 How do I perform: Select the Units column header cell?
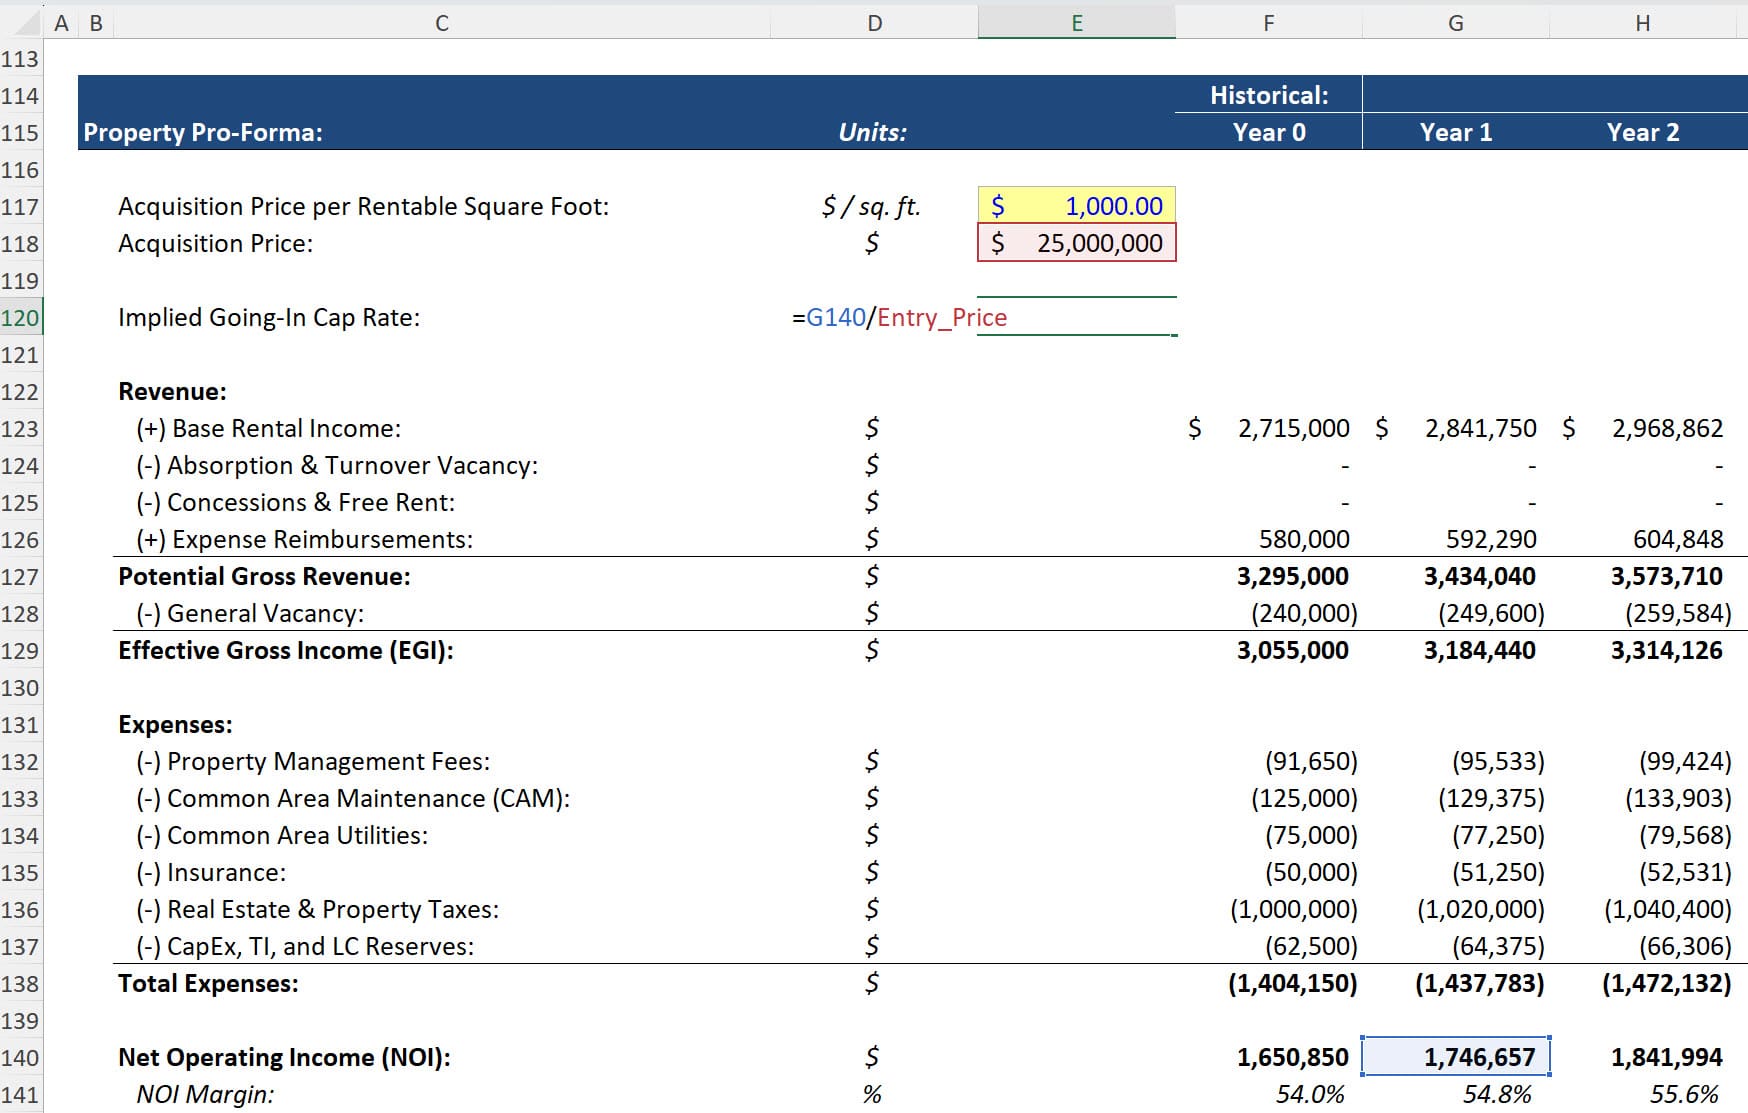pyautogui.click(x=873, y=132)
